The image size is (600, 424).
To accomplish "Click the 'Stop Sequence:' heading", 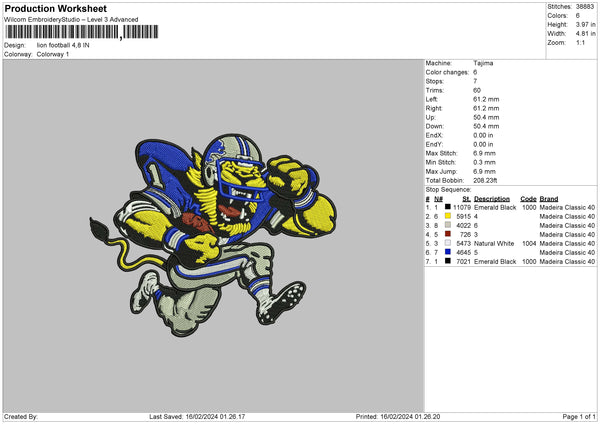I will (448, 190).
